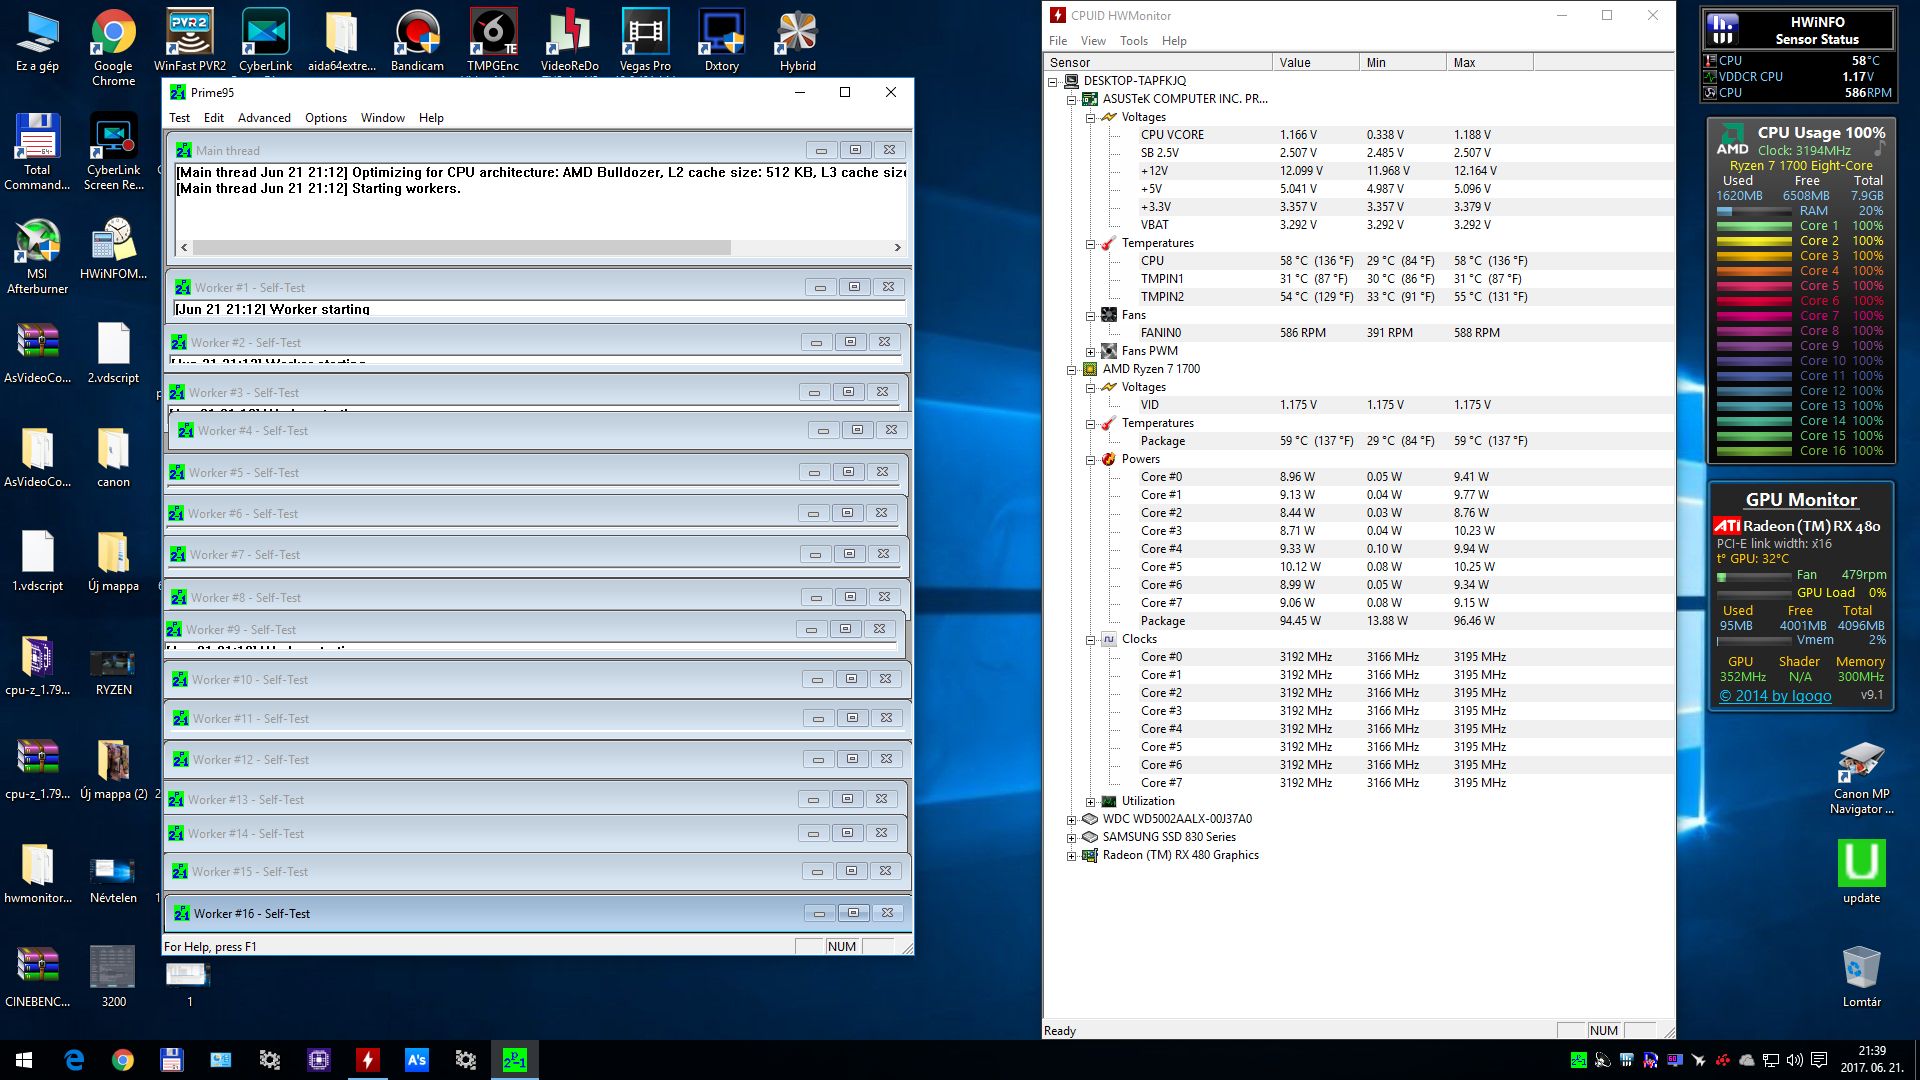Open the green update desktop icon
This screenshot has height=1080, width=1920.
(1861, 871)
